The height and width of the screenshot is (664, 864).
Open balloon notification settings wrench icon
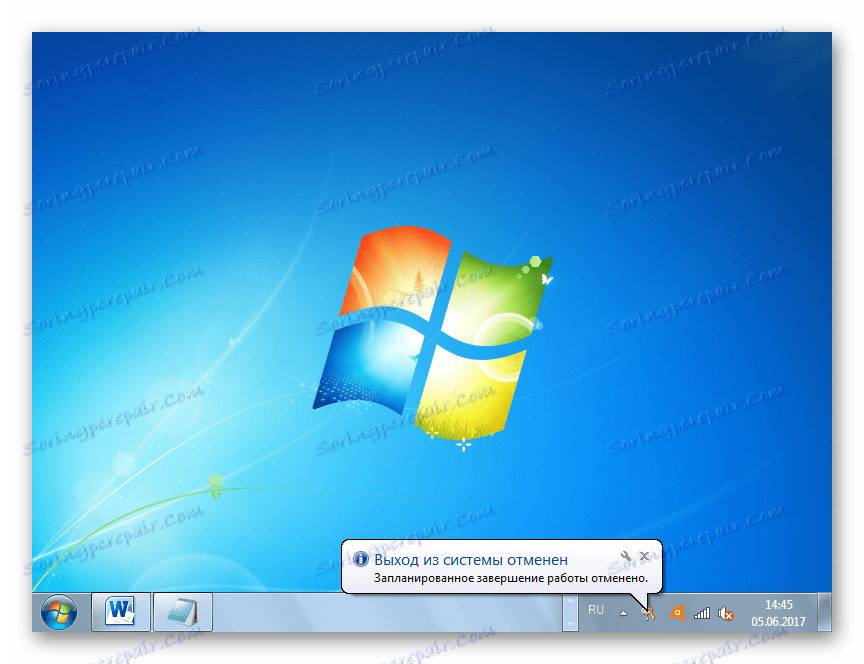coord(625,556)
